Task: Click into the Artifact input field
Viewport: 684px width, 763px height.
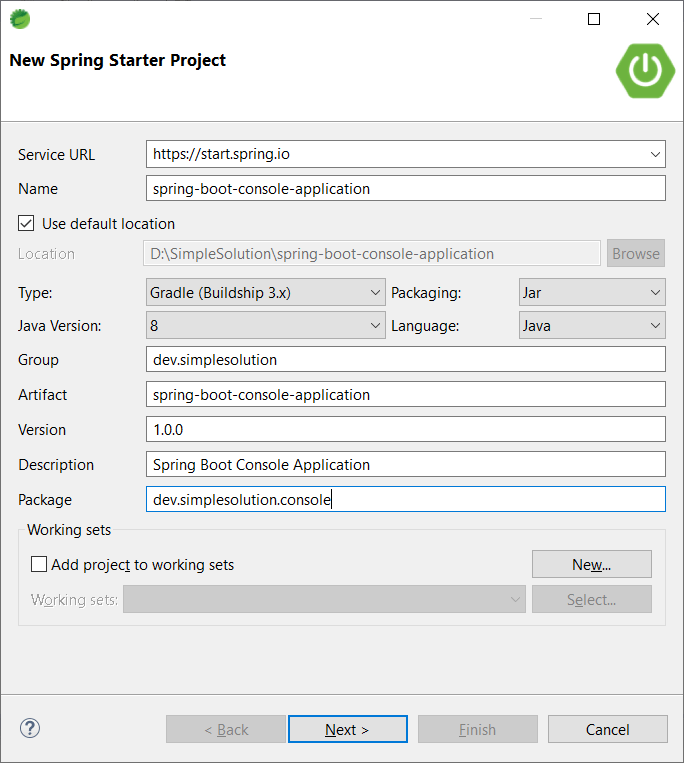Action: 406,395
